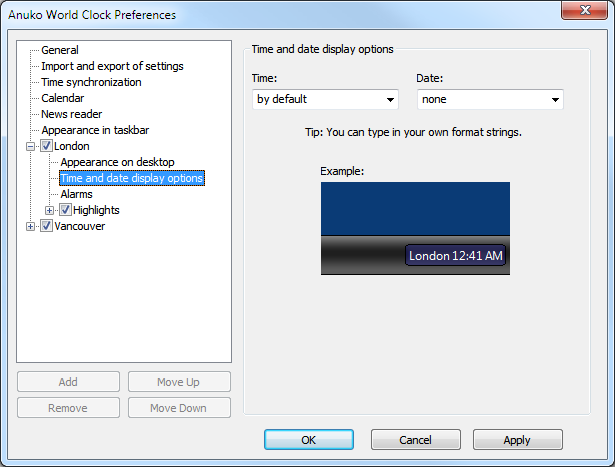The width and height of the screenshot is (615, 467).
Task: Expand the Vancouver tree node
Action: pyautogui.click(x=31, y=226)
